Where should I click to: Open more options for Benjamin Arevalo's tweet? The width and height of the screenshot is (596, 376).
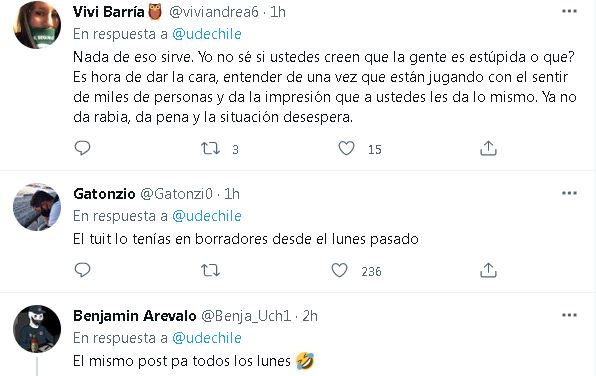coord(569,315)
